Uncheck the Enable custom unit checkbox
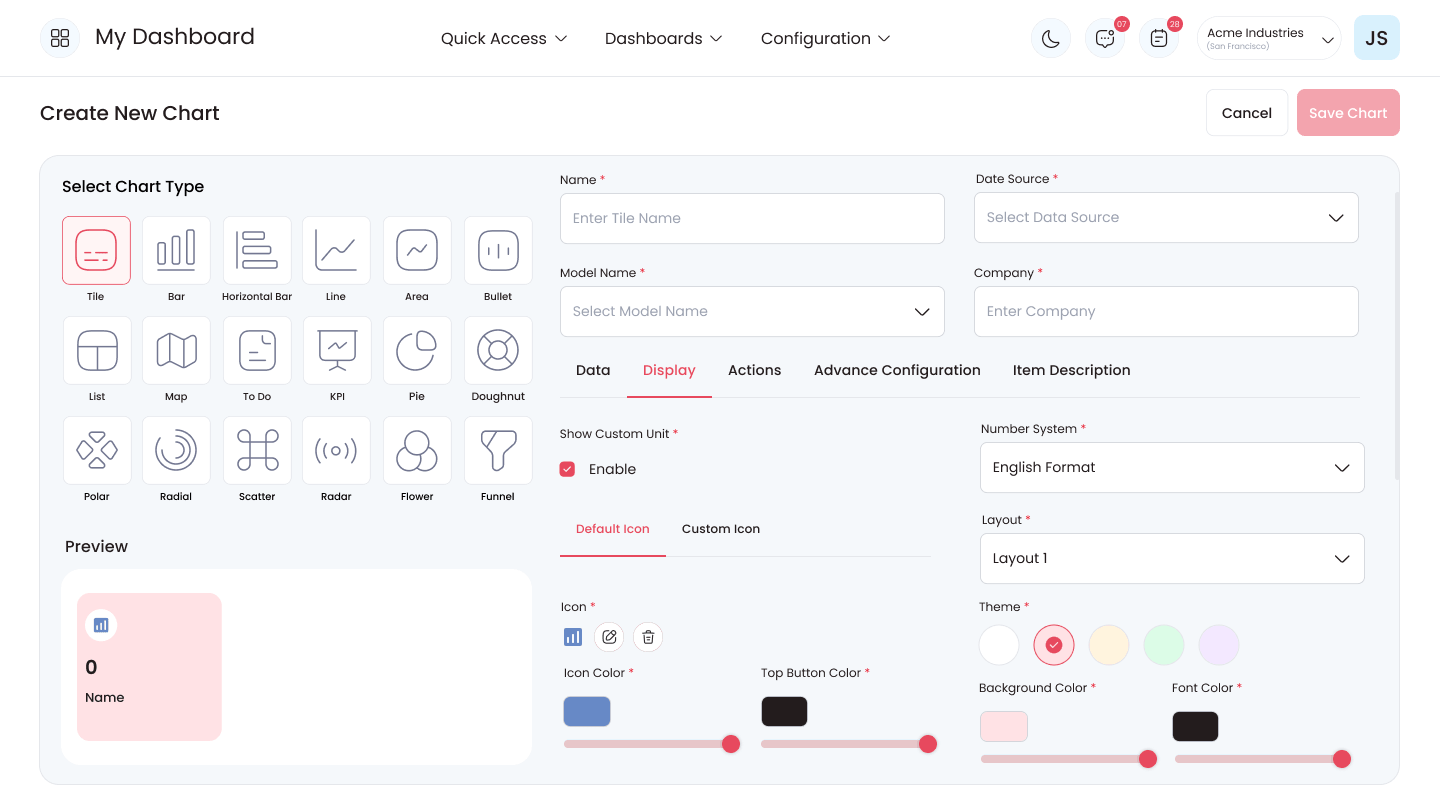This screenshot has height=800, width=1440. [567, 469]
